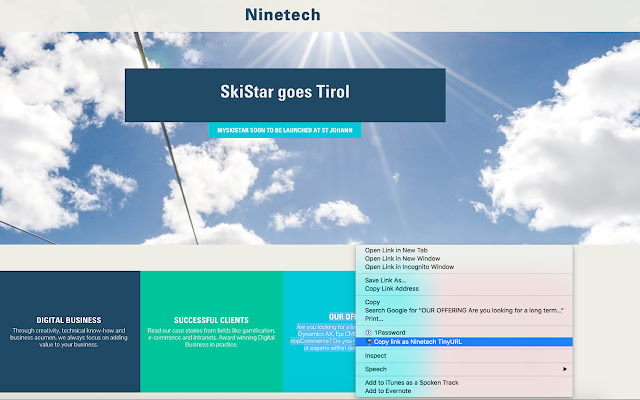640x400 pixels.
Task: Expand the Speech submenu
Action: pos(464,369)
